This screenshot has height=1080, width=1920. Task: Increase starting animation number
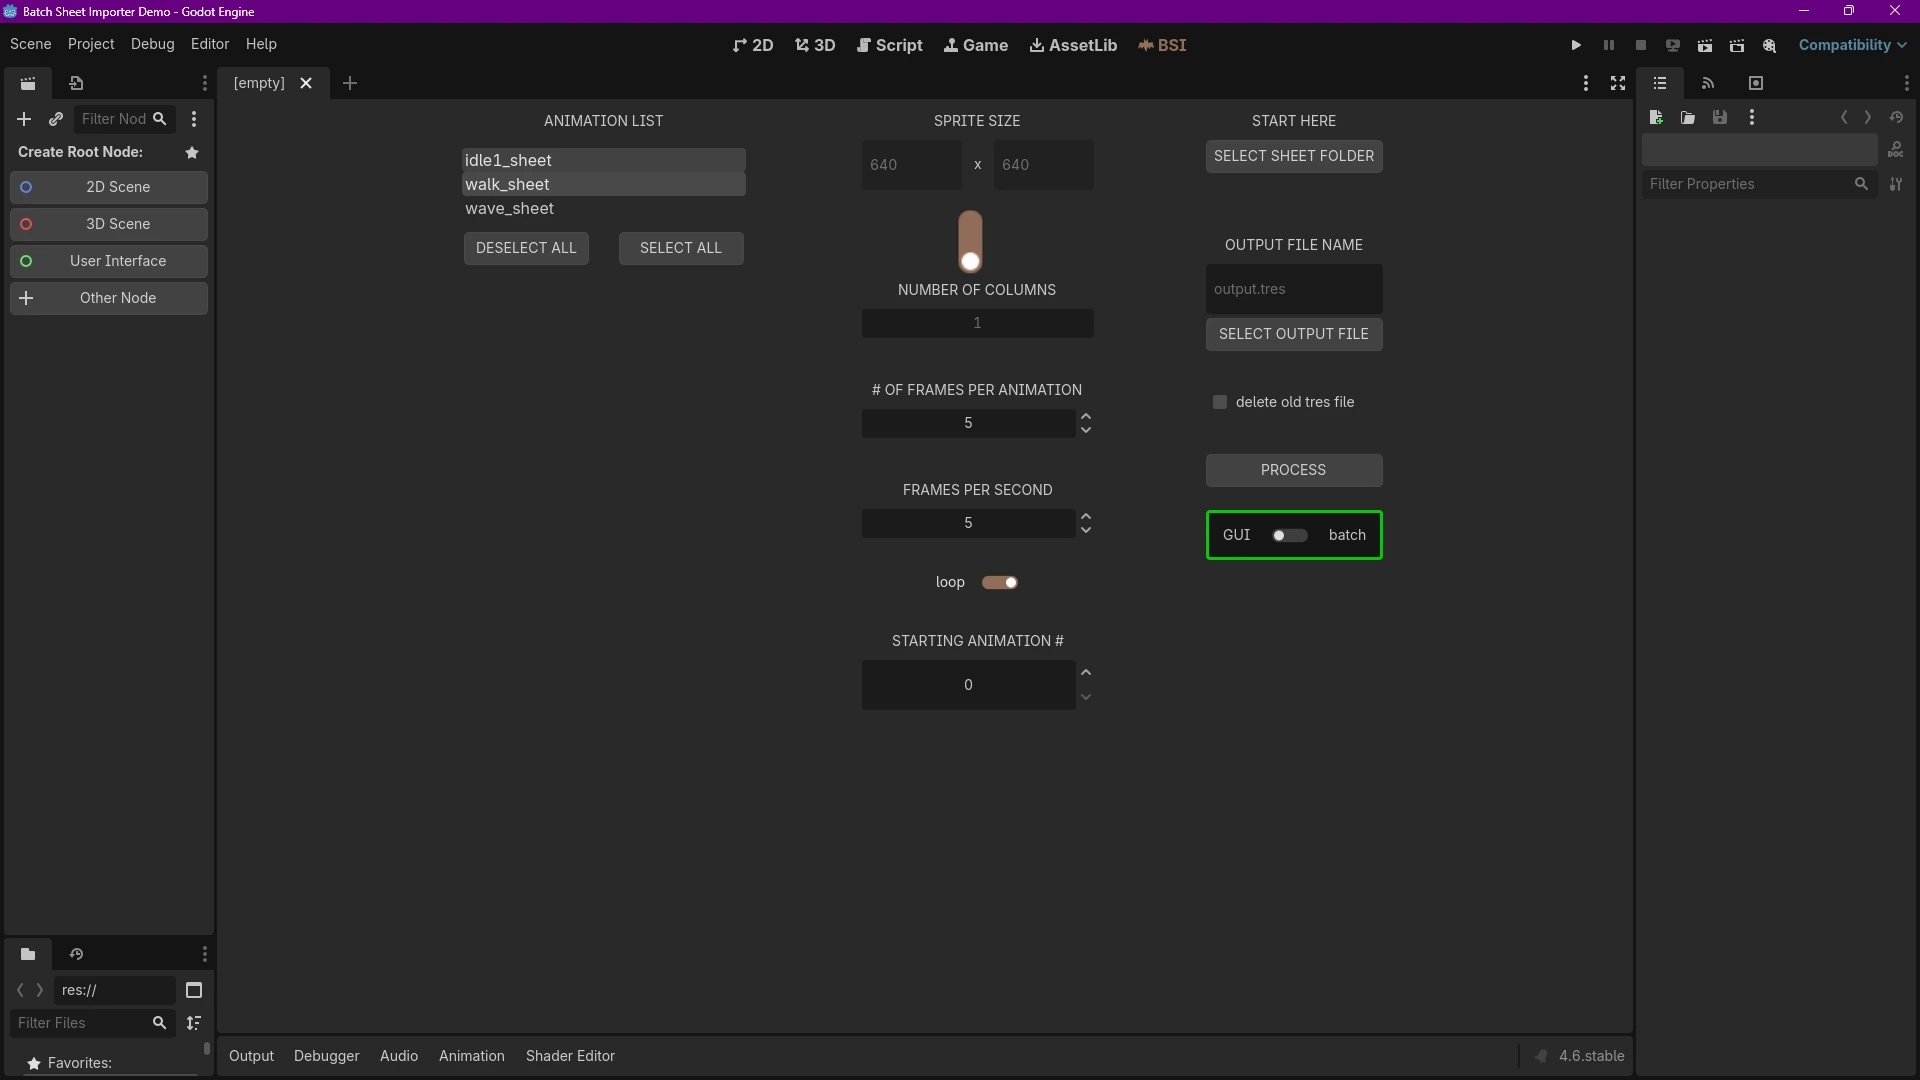[1086, 672]
